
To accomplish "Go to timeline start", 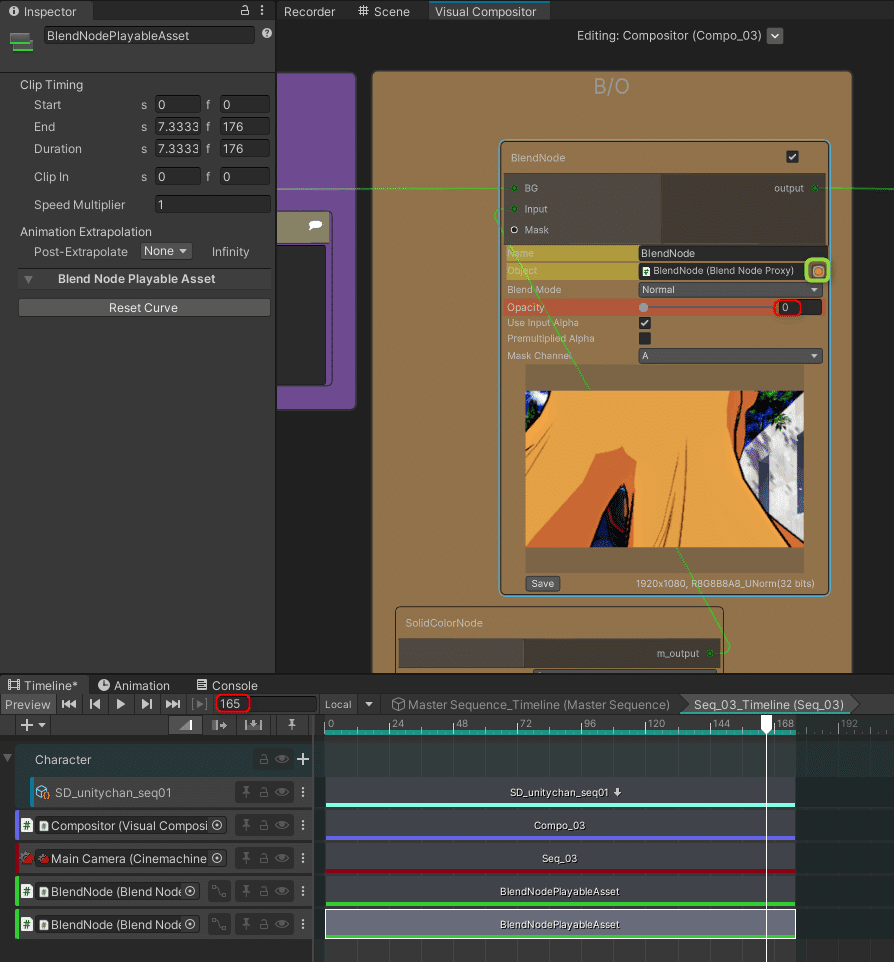I will coord(69,704).
